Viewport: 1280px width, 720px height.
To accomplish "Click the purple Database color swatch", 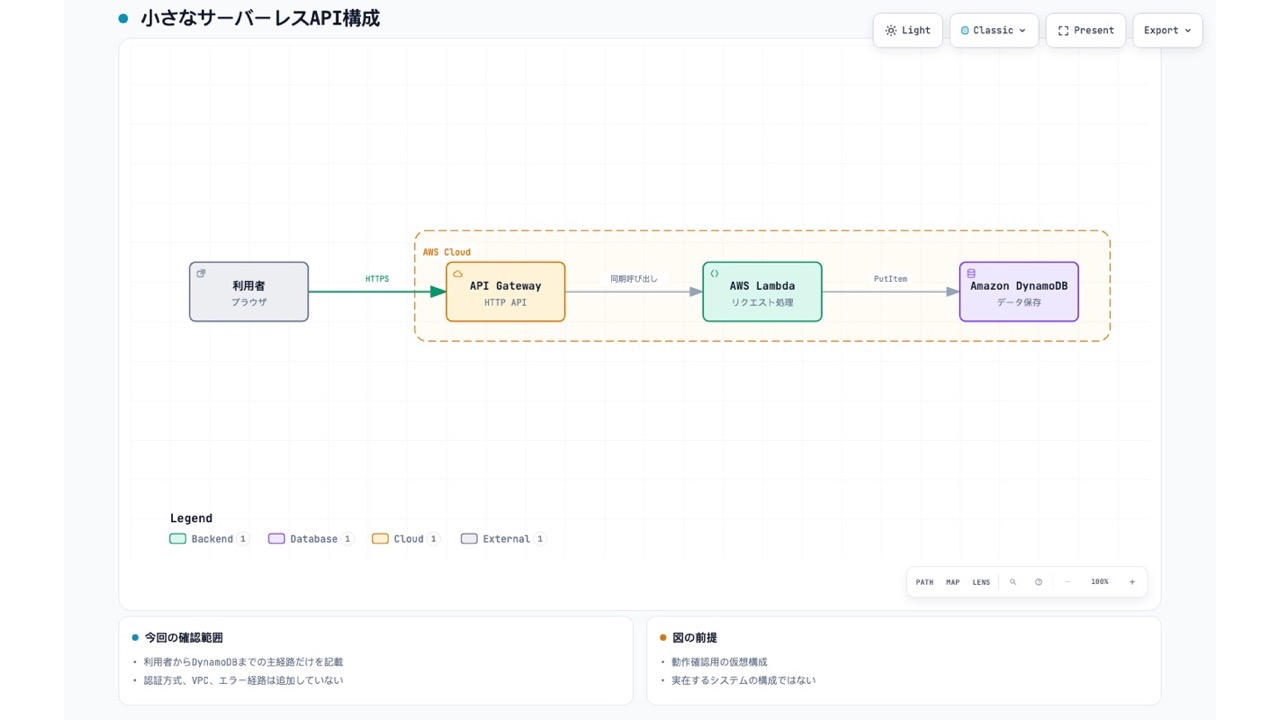I will 276,539.
